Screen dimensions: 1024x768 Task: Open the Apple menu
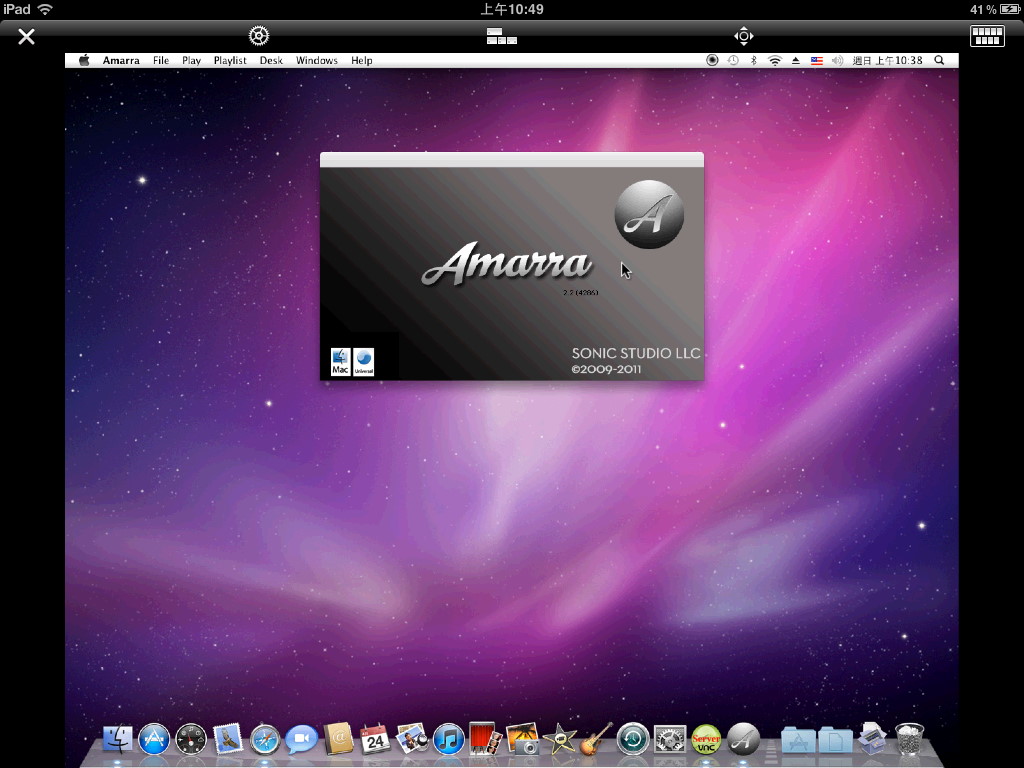pos(84,61)
